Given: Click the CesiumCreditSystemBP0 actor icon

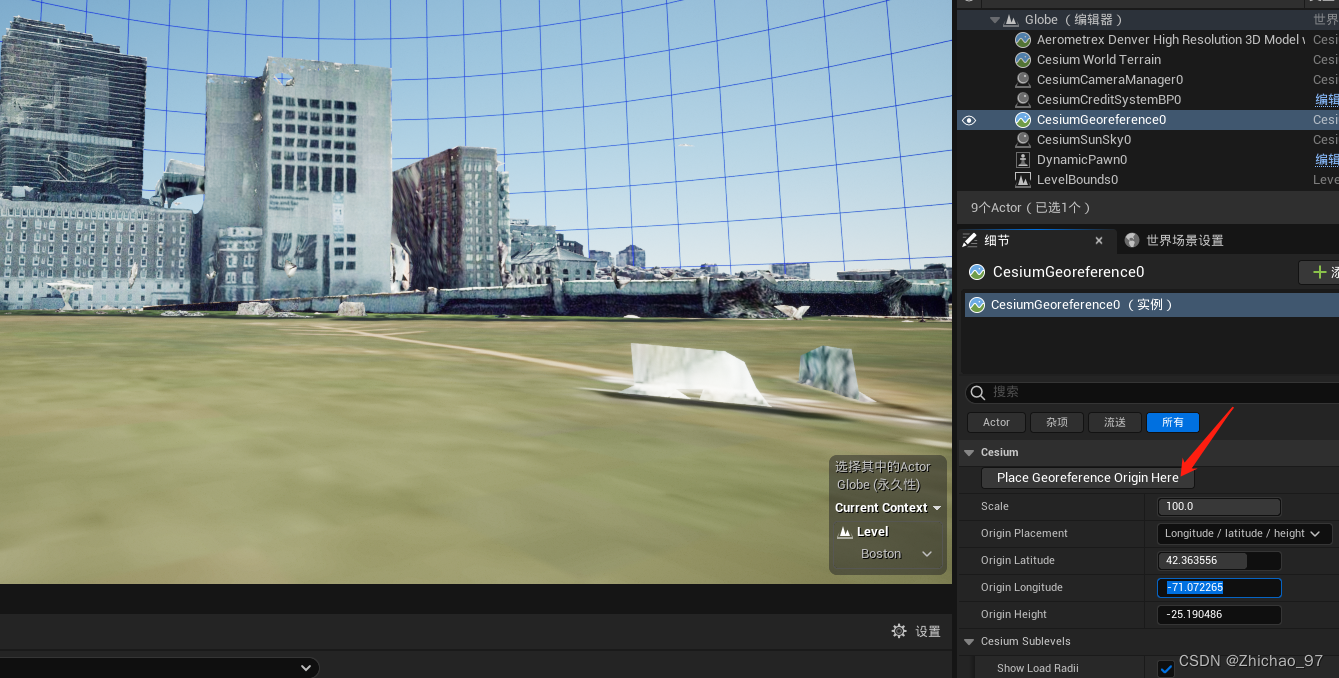Looking at the screenshot, I should pyautogui.click(x=1023, y=100).
